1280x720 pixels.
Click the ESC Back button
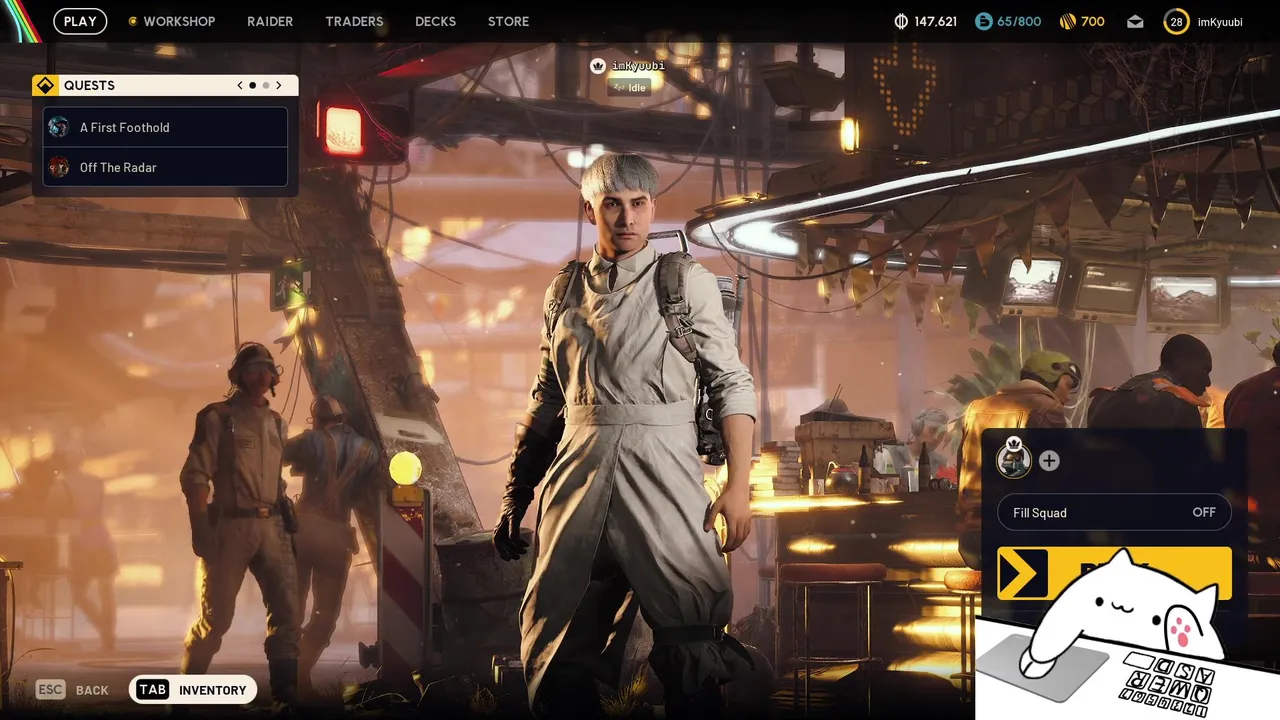pyautogui.click(x=72, y=690)
